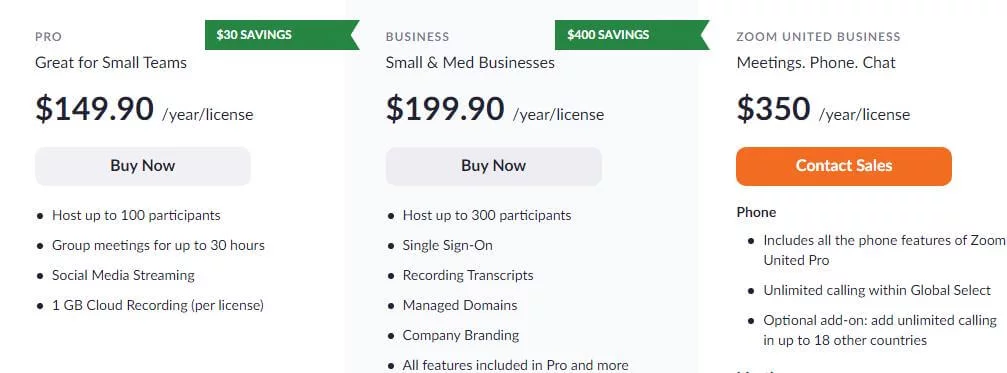Click "1 GB Cloud Recording" feature item
The width and height of the screenshot is (1007, 373).
point(158,305)
